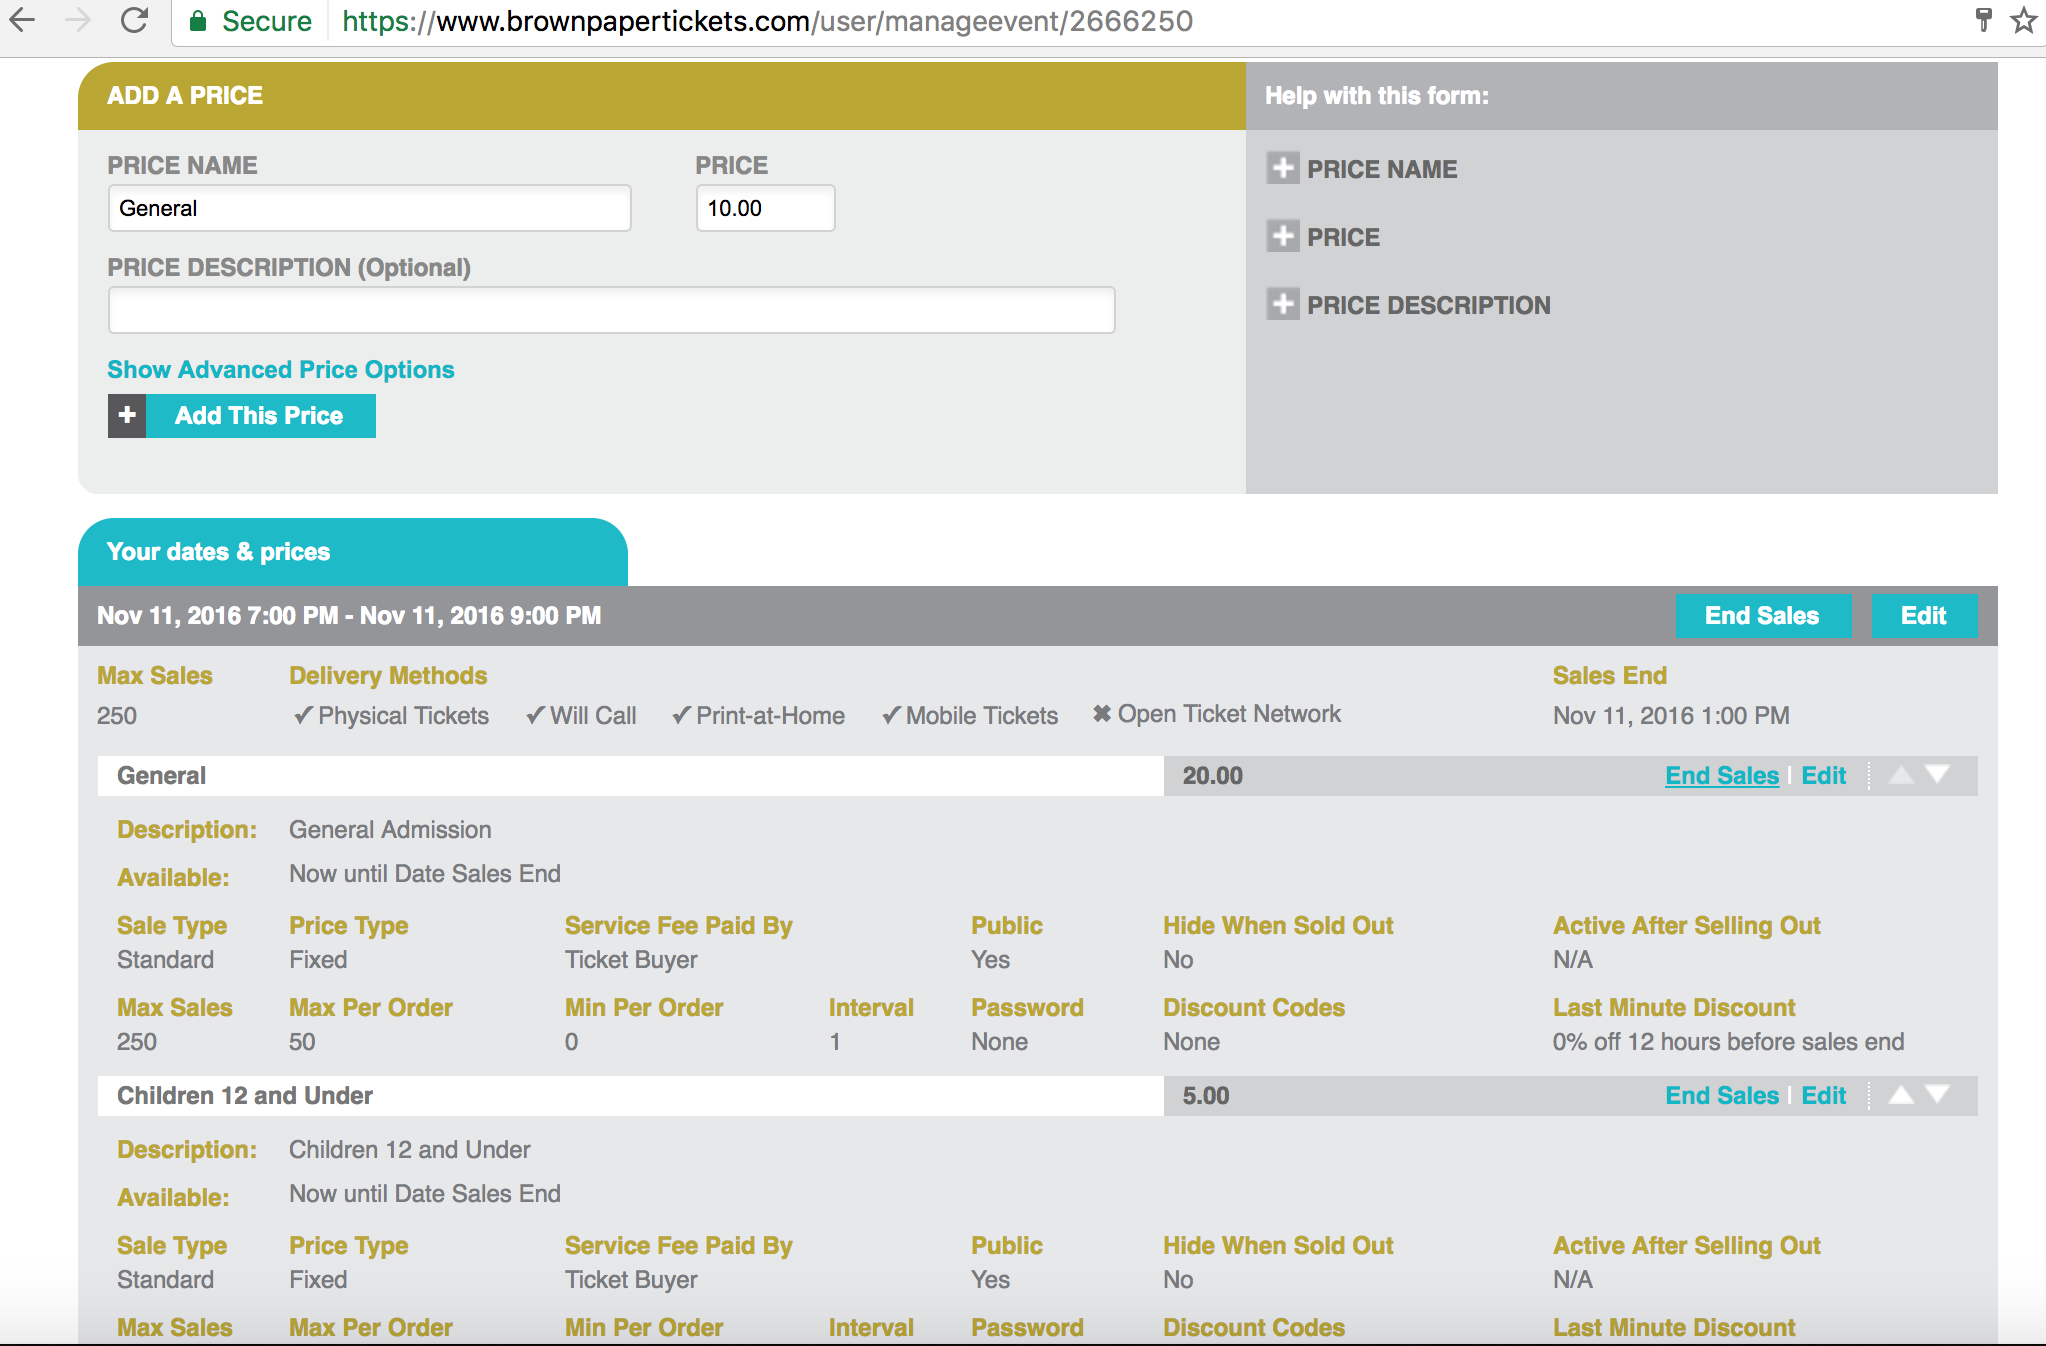Expand the PRICE DESCRIPTION help section
This screenshot has width=2046, height=1346.
tap(1283, 304)
